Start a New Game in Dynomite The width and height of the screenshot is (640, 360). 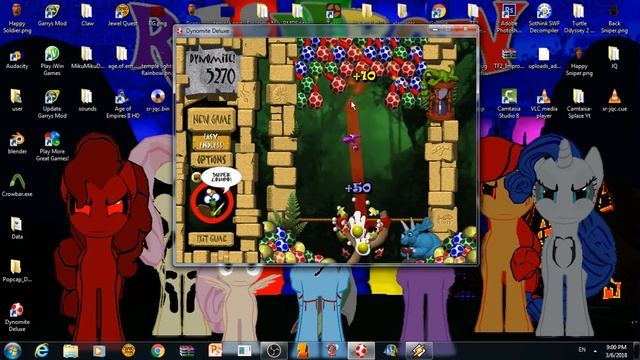pyautogui.click(x=211, y=119)
